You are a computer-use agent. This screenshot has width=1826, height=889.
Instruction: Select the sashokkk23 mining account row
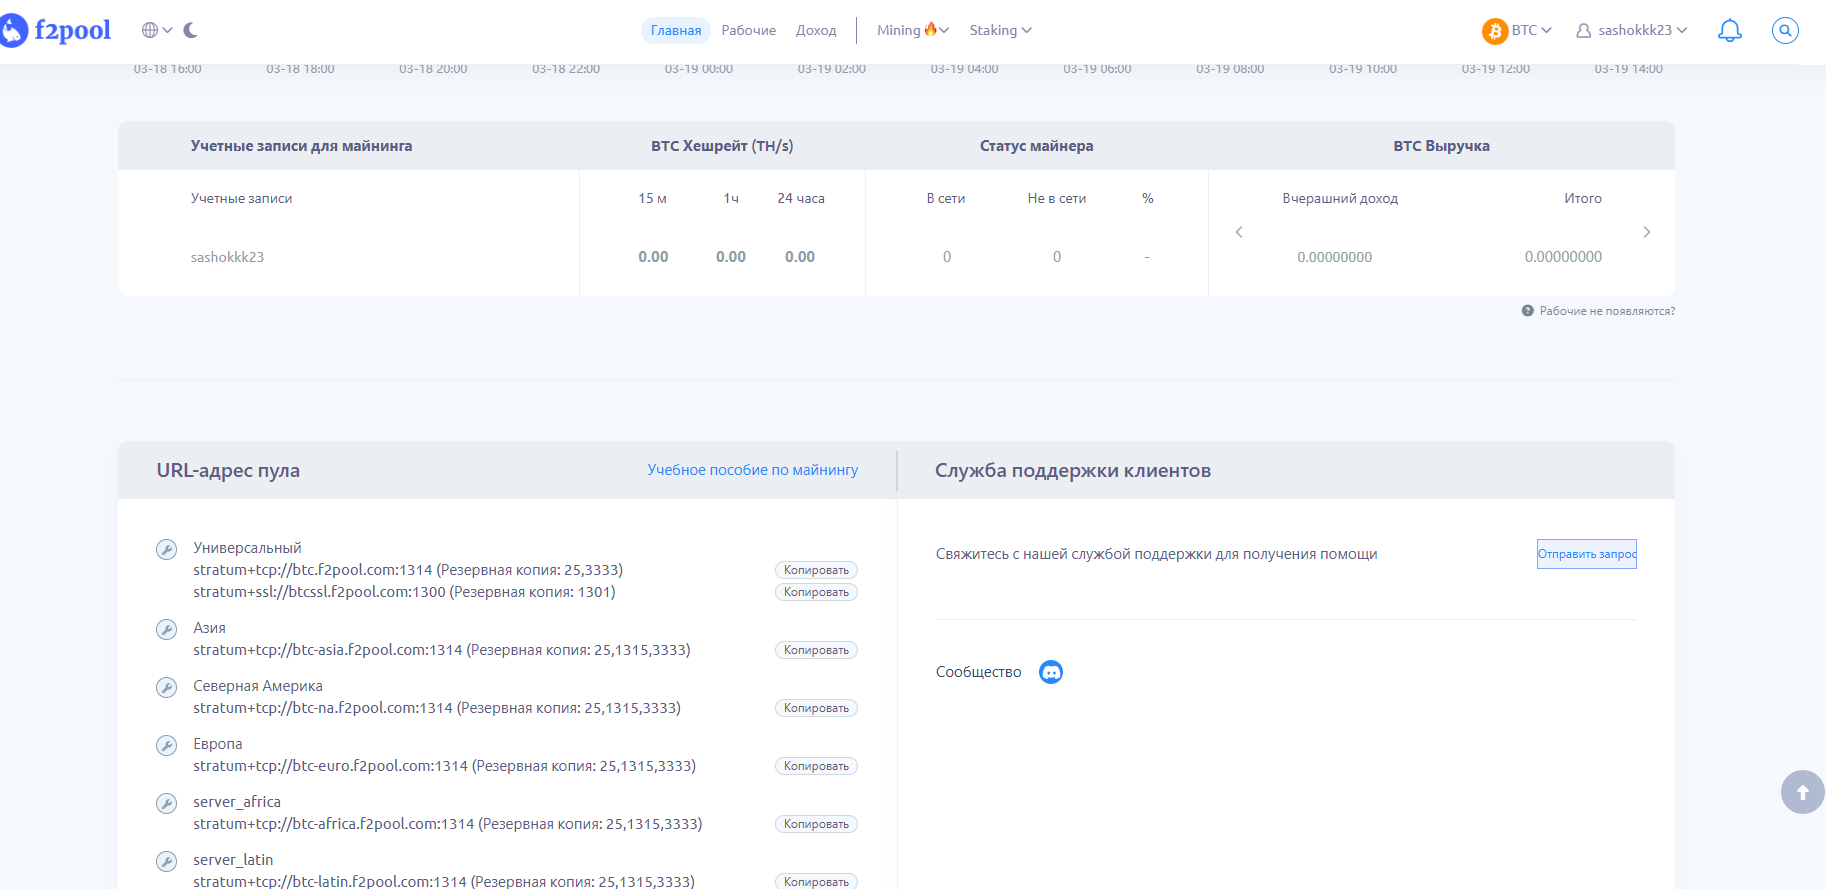(x=228, y=257)
